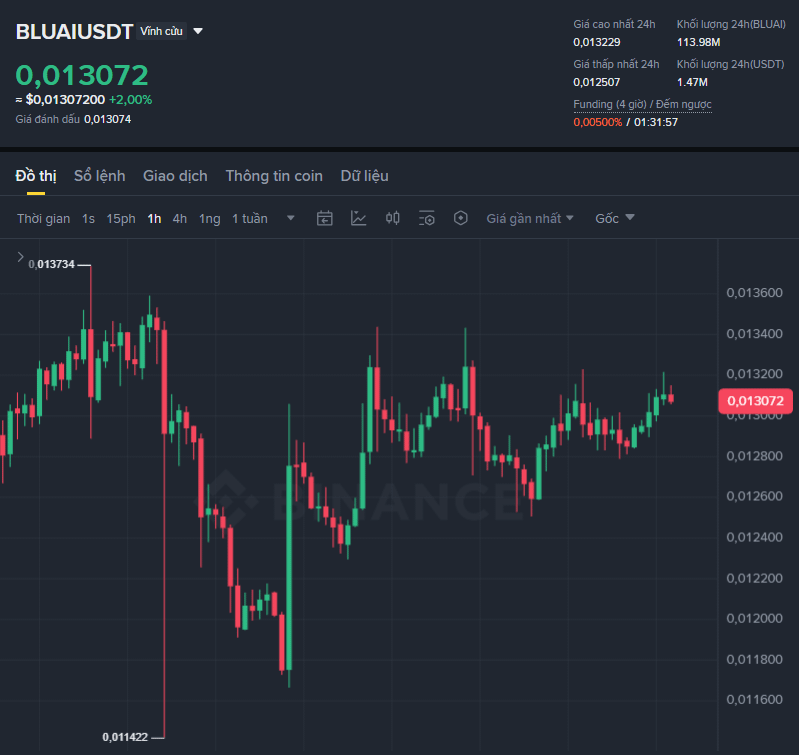This screenshot has height=755, width=799.
Task: Click the BLUAIUSDT symbol title
Action: tap(74, 32)
